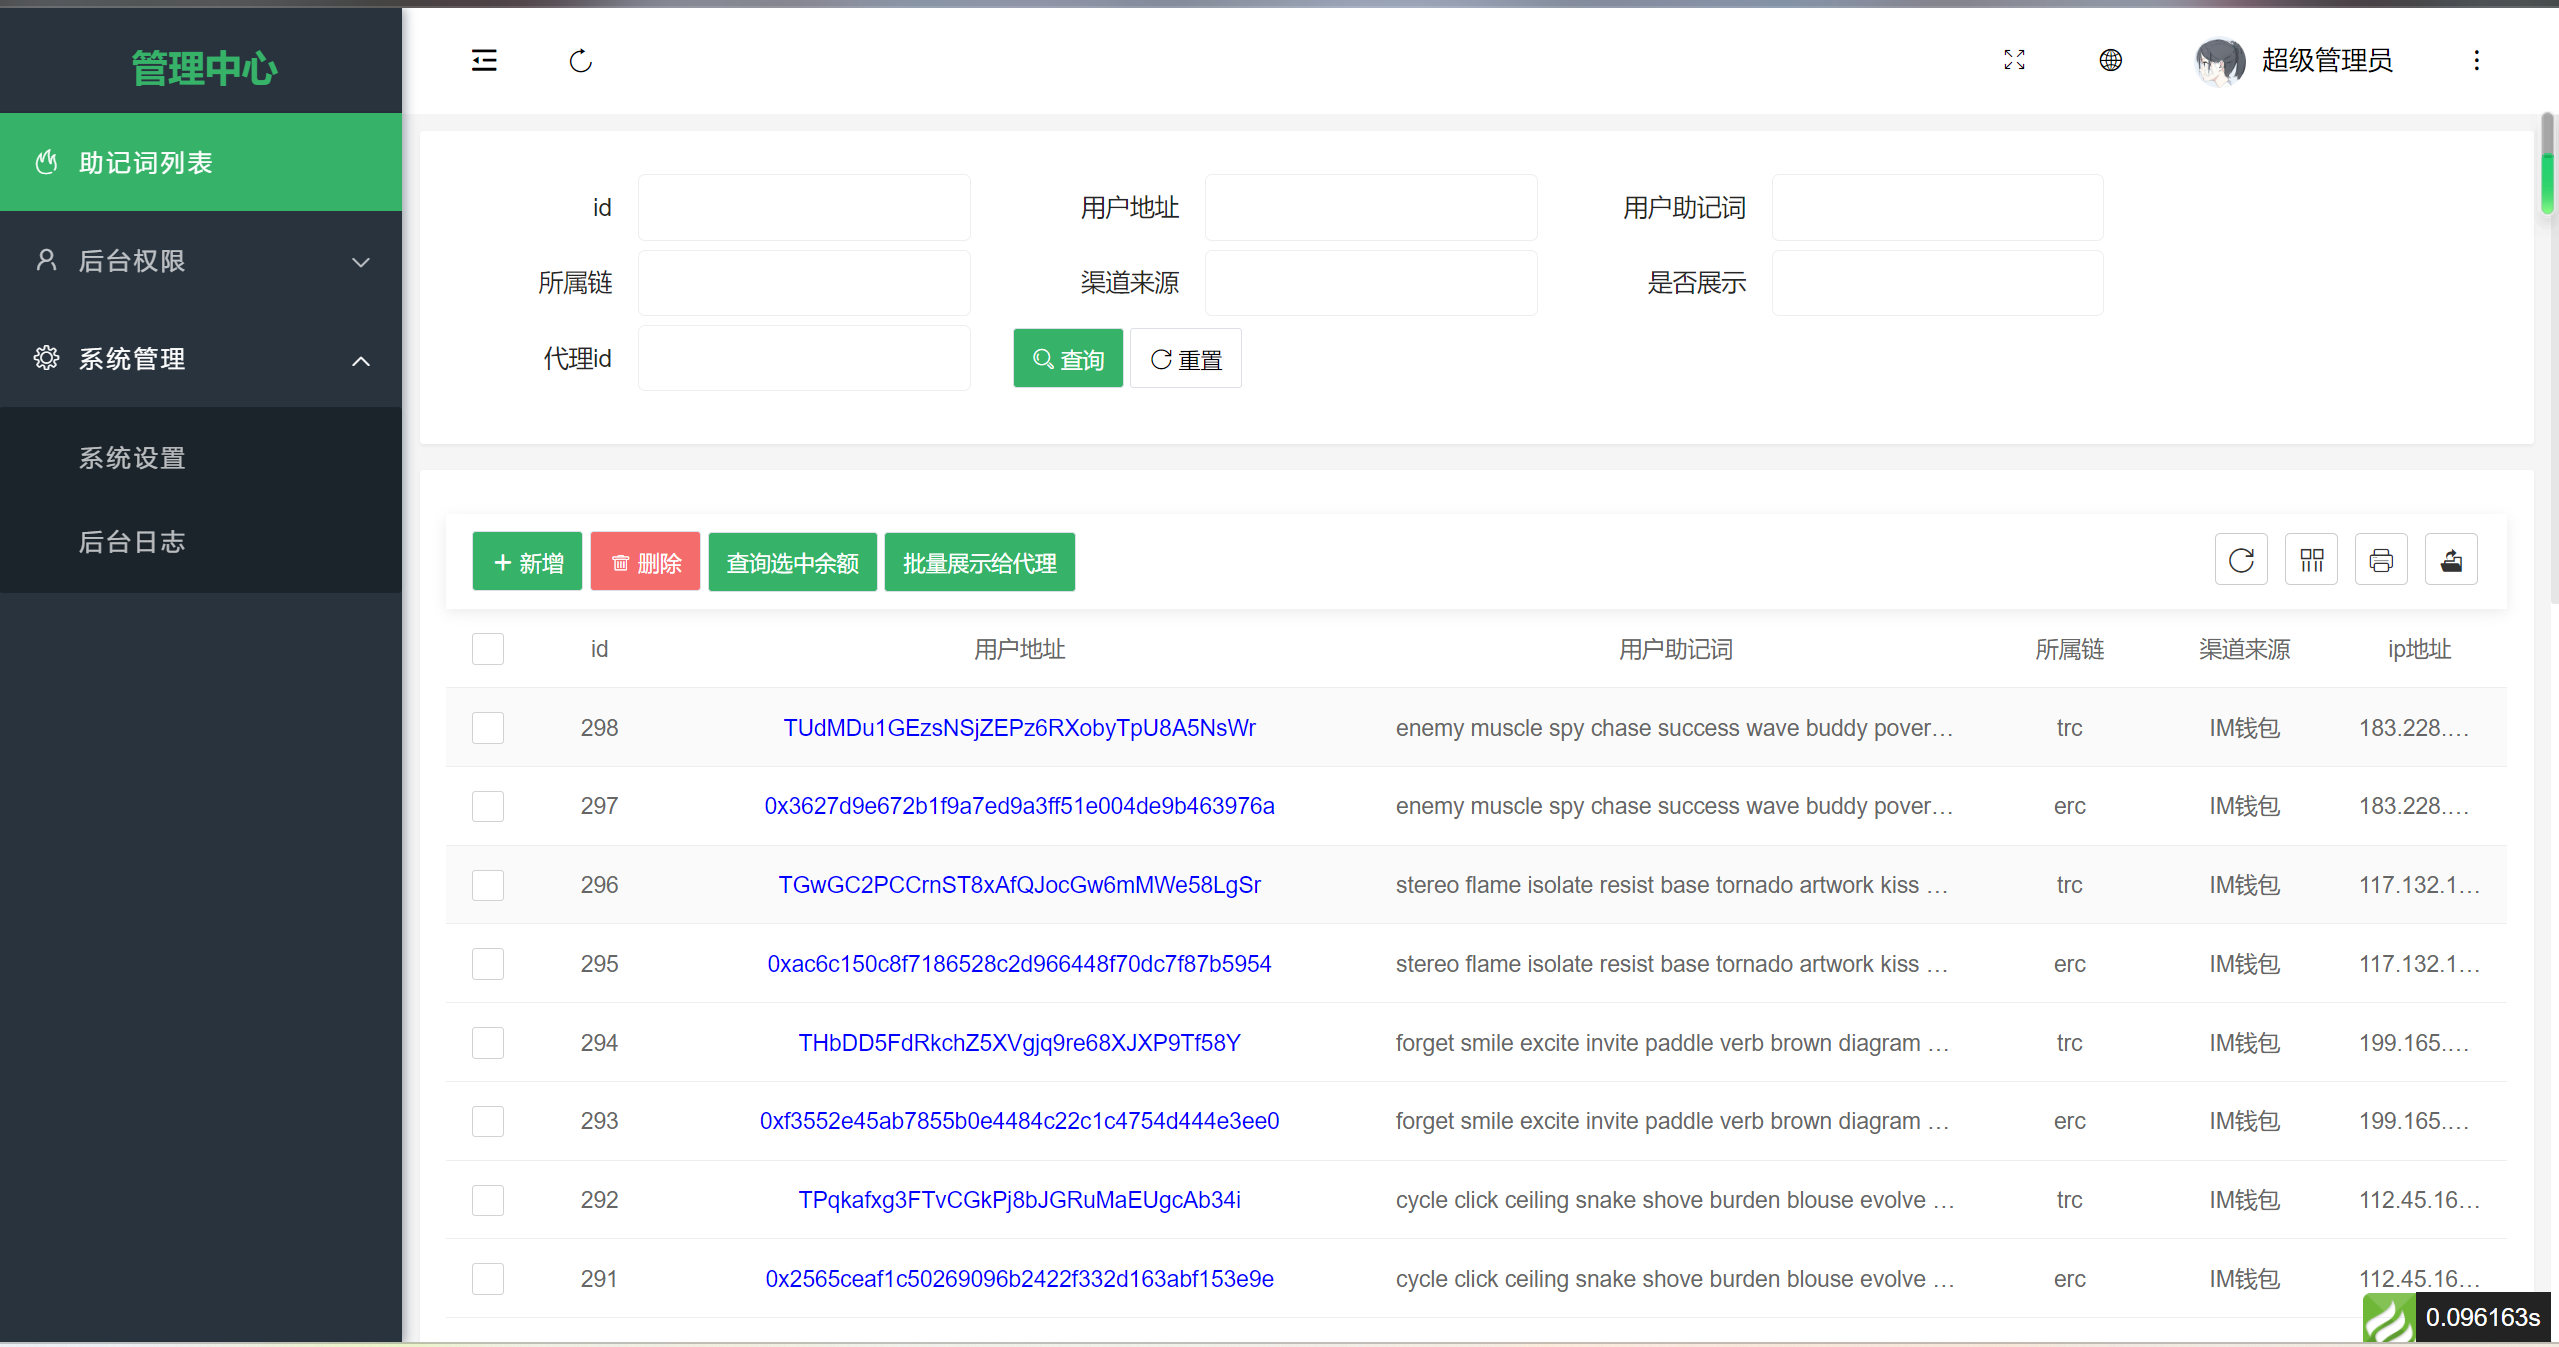The width and height of the screenshot is (2559, 1347).
Task: Expand the 后台权限 menu item
Action: [x=203, y=261]
